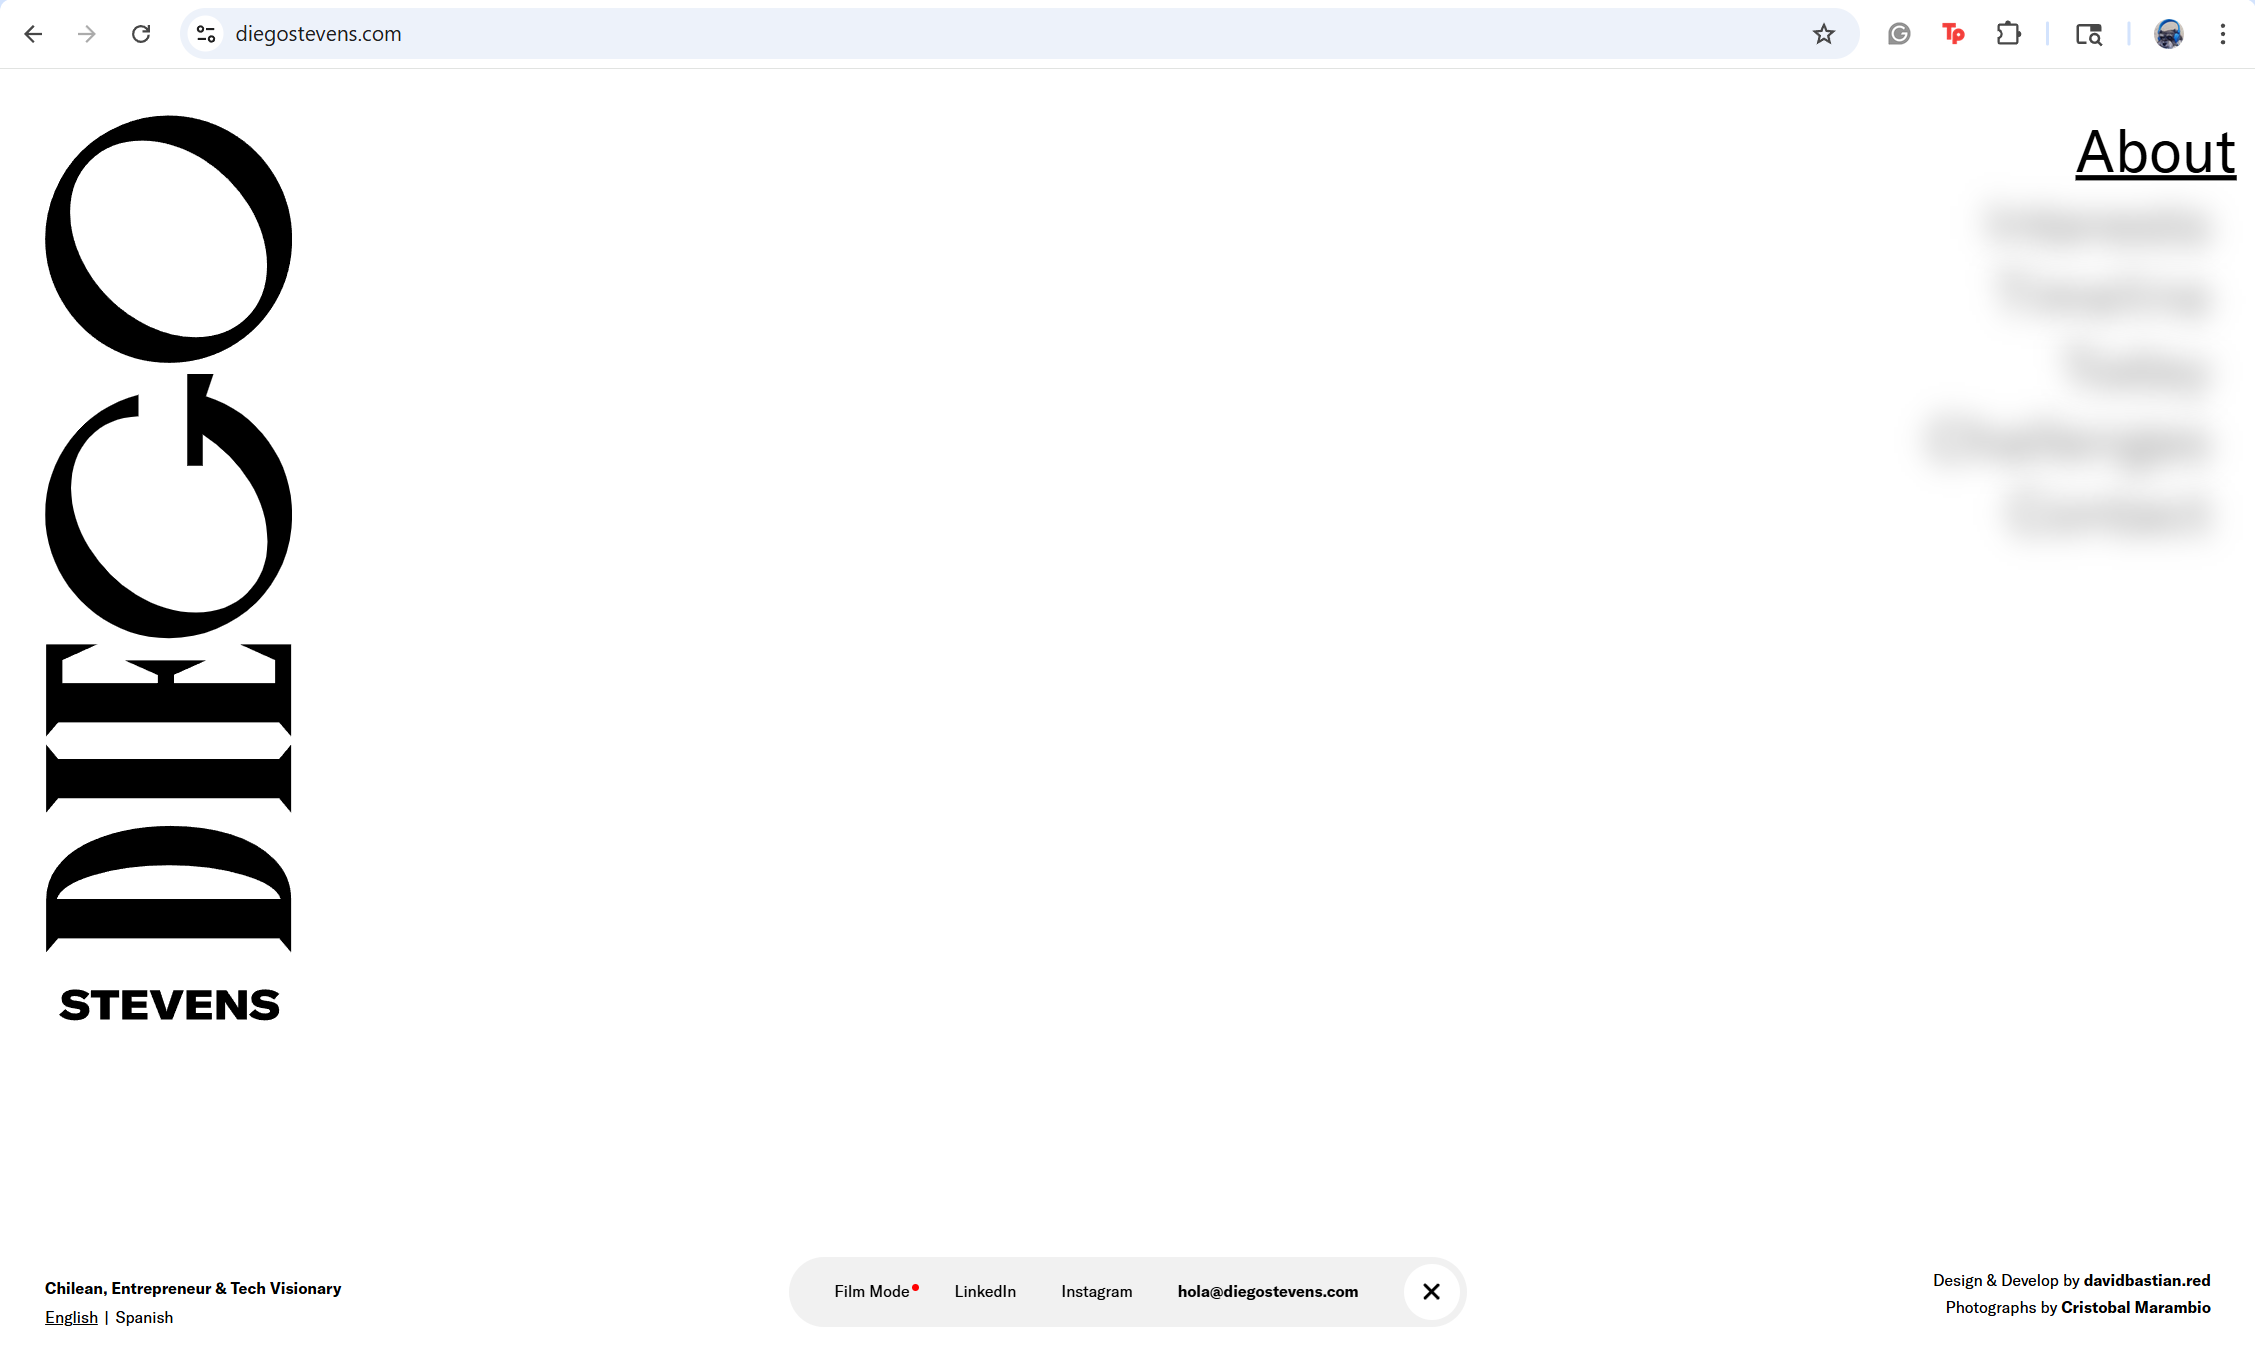Viewport: 2255px width, 1364px height.
Task: Open Chrome three-dot menu
Action: point(2222,34)
